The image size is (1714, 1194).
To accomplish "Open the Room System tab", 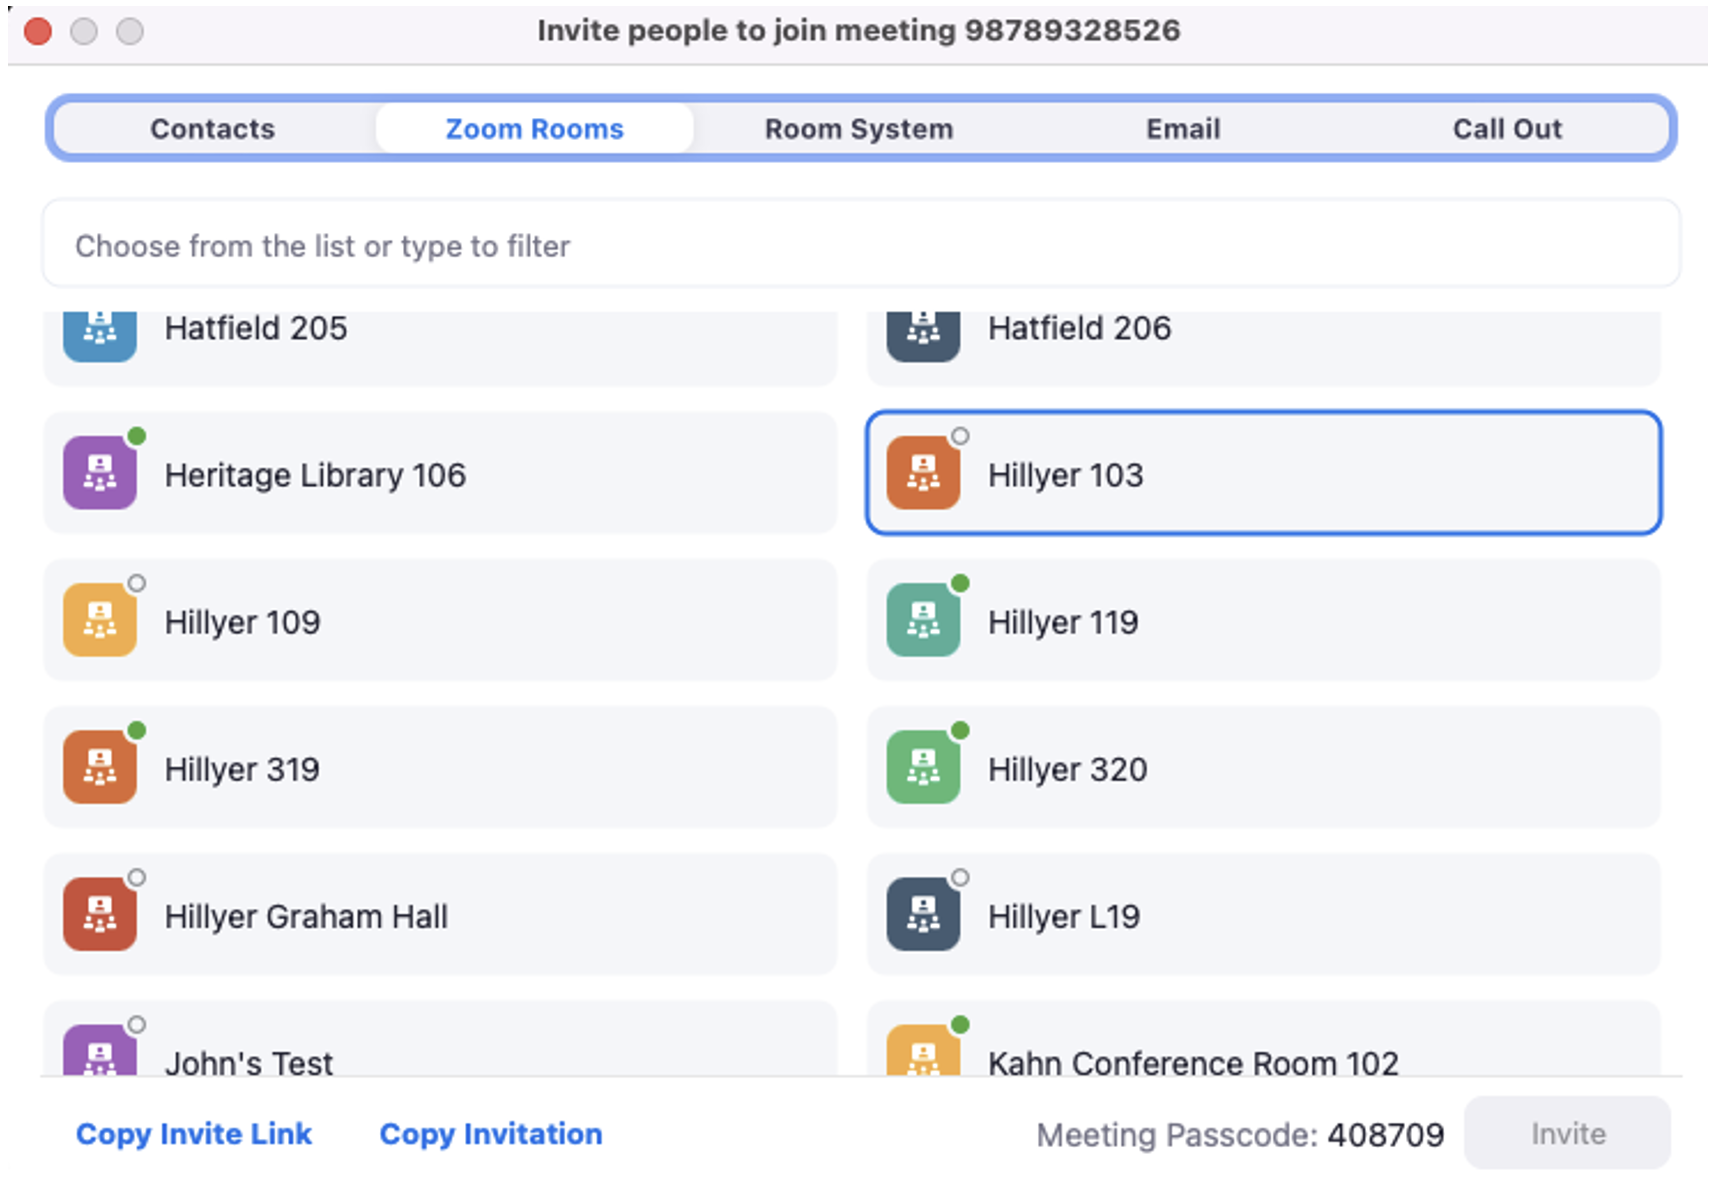I will click(x=859, y=129).
